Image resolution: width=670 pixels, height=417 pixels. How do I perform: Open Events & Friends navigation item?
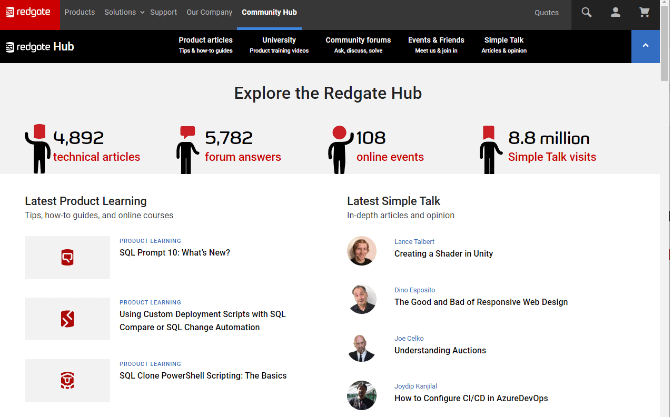click(x=436, y=45)
